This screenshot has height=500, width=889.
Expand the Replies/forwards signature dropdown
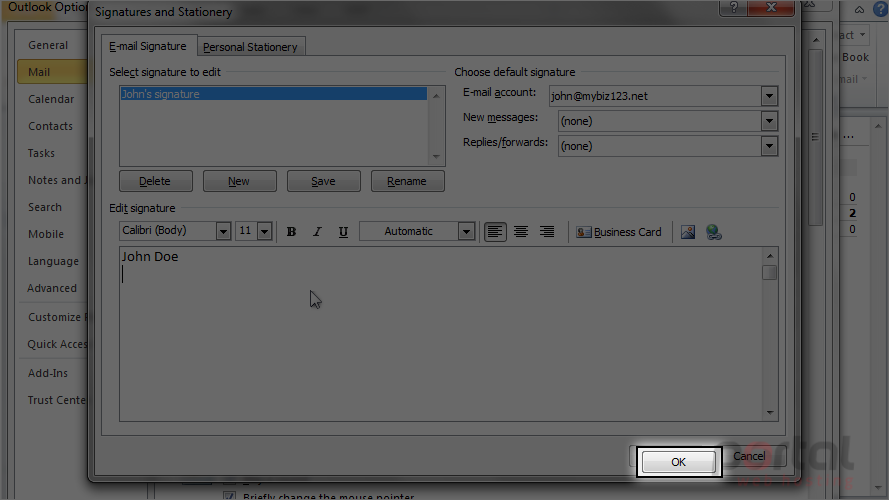tap(769, 146)
